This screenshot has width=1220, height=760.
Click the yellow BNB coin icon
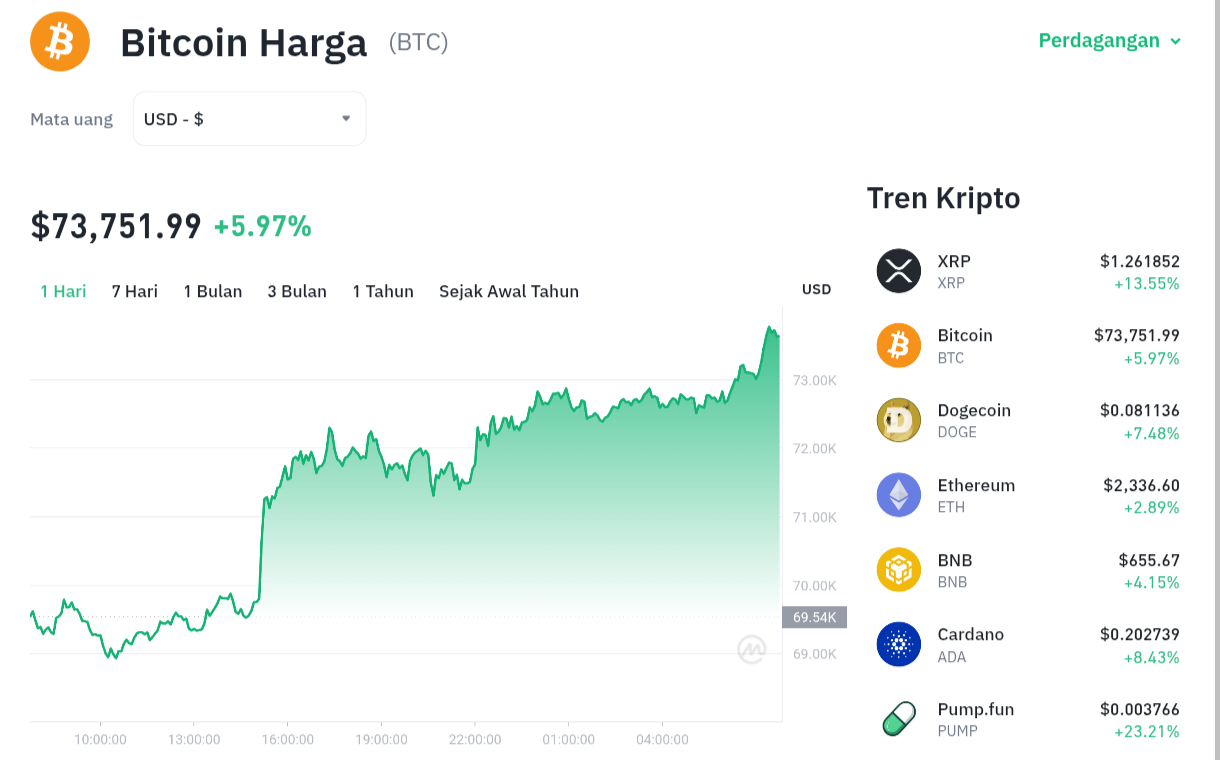[898, 570]
